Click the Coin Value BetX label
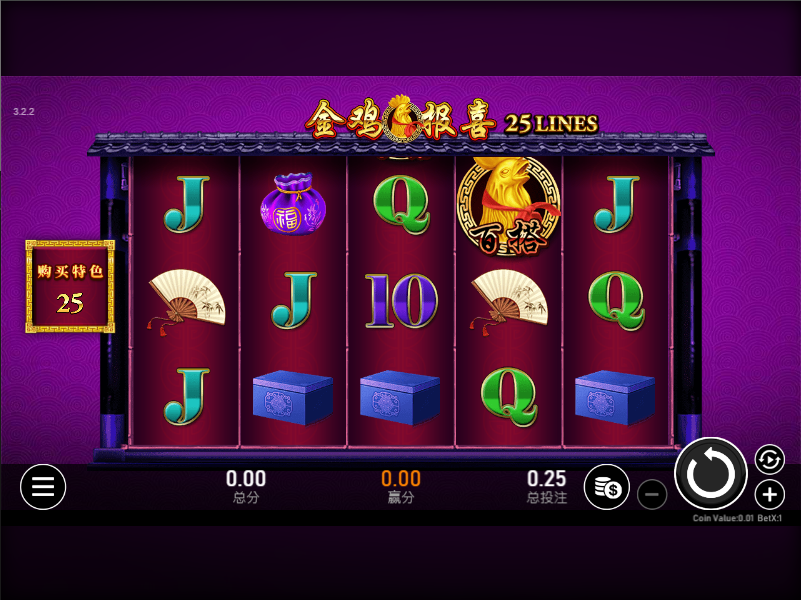Image resolution: width=801 pixels, height=600 pixels. [x=737, y=518]
